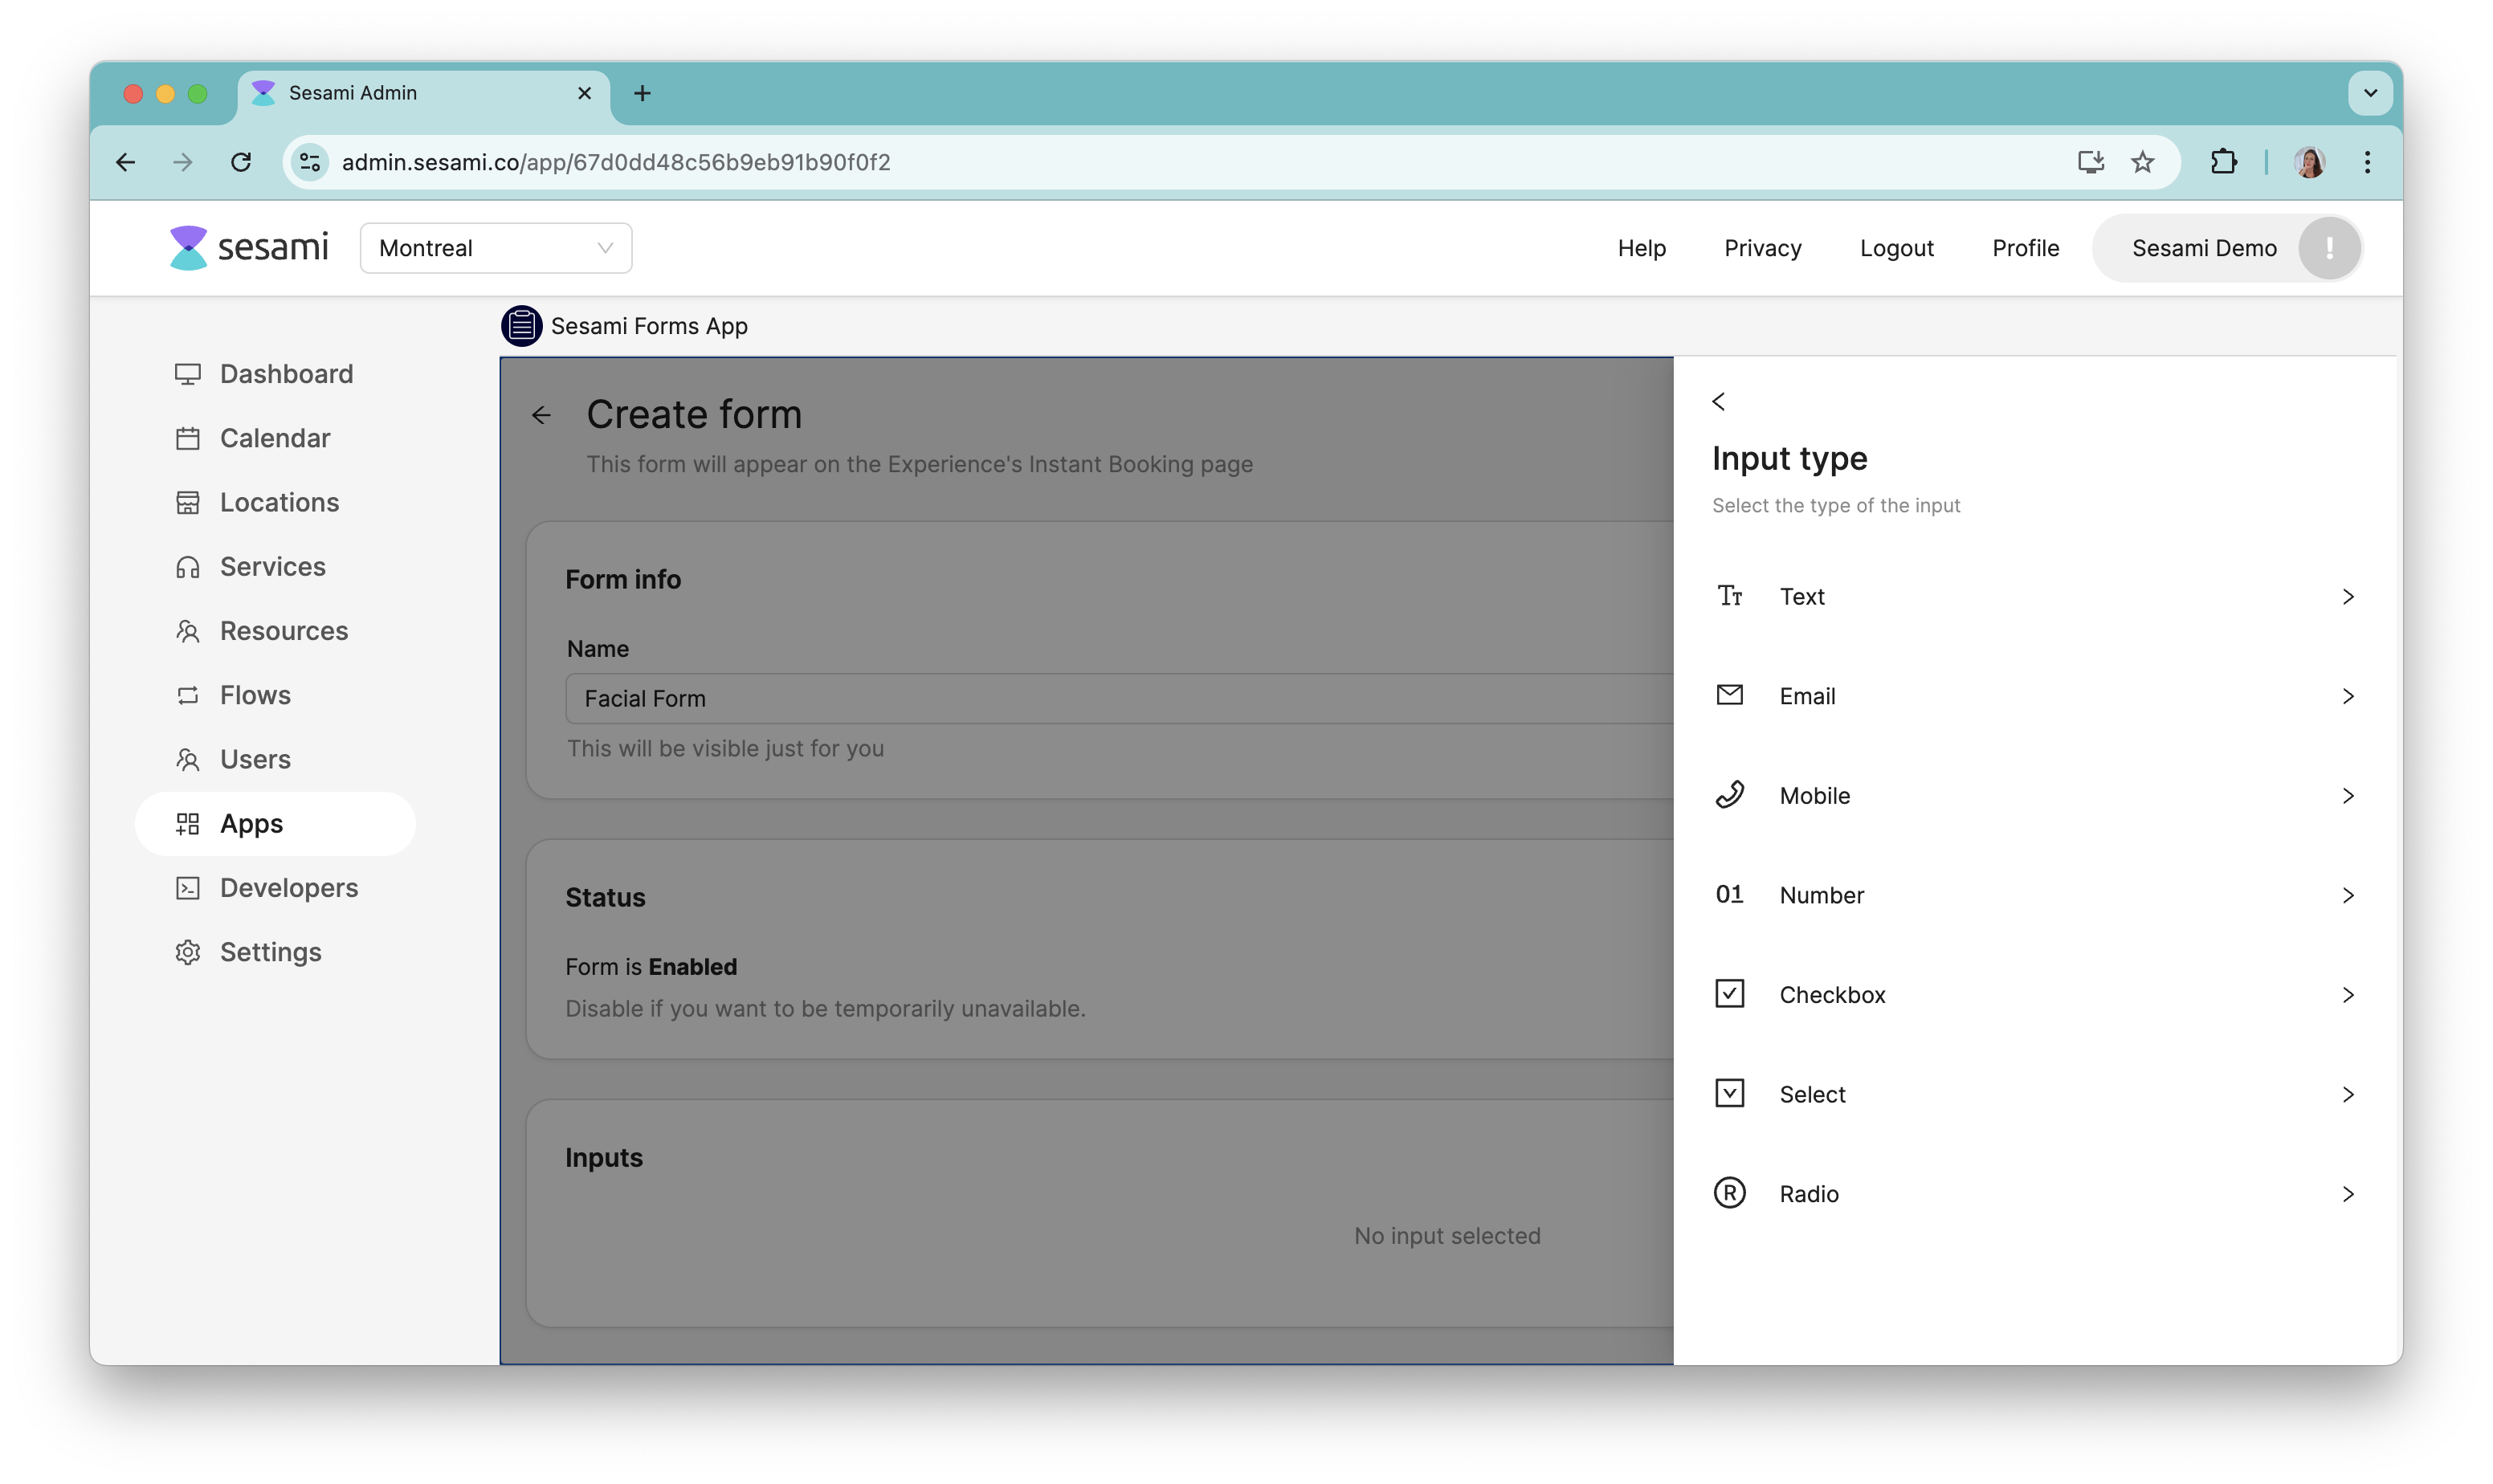Expand the Text input type chevron
The image size is (2493, 1484).
2348,597
